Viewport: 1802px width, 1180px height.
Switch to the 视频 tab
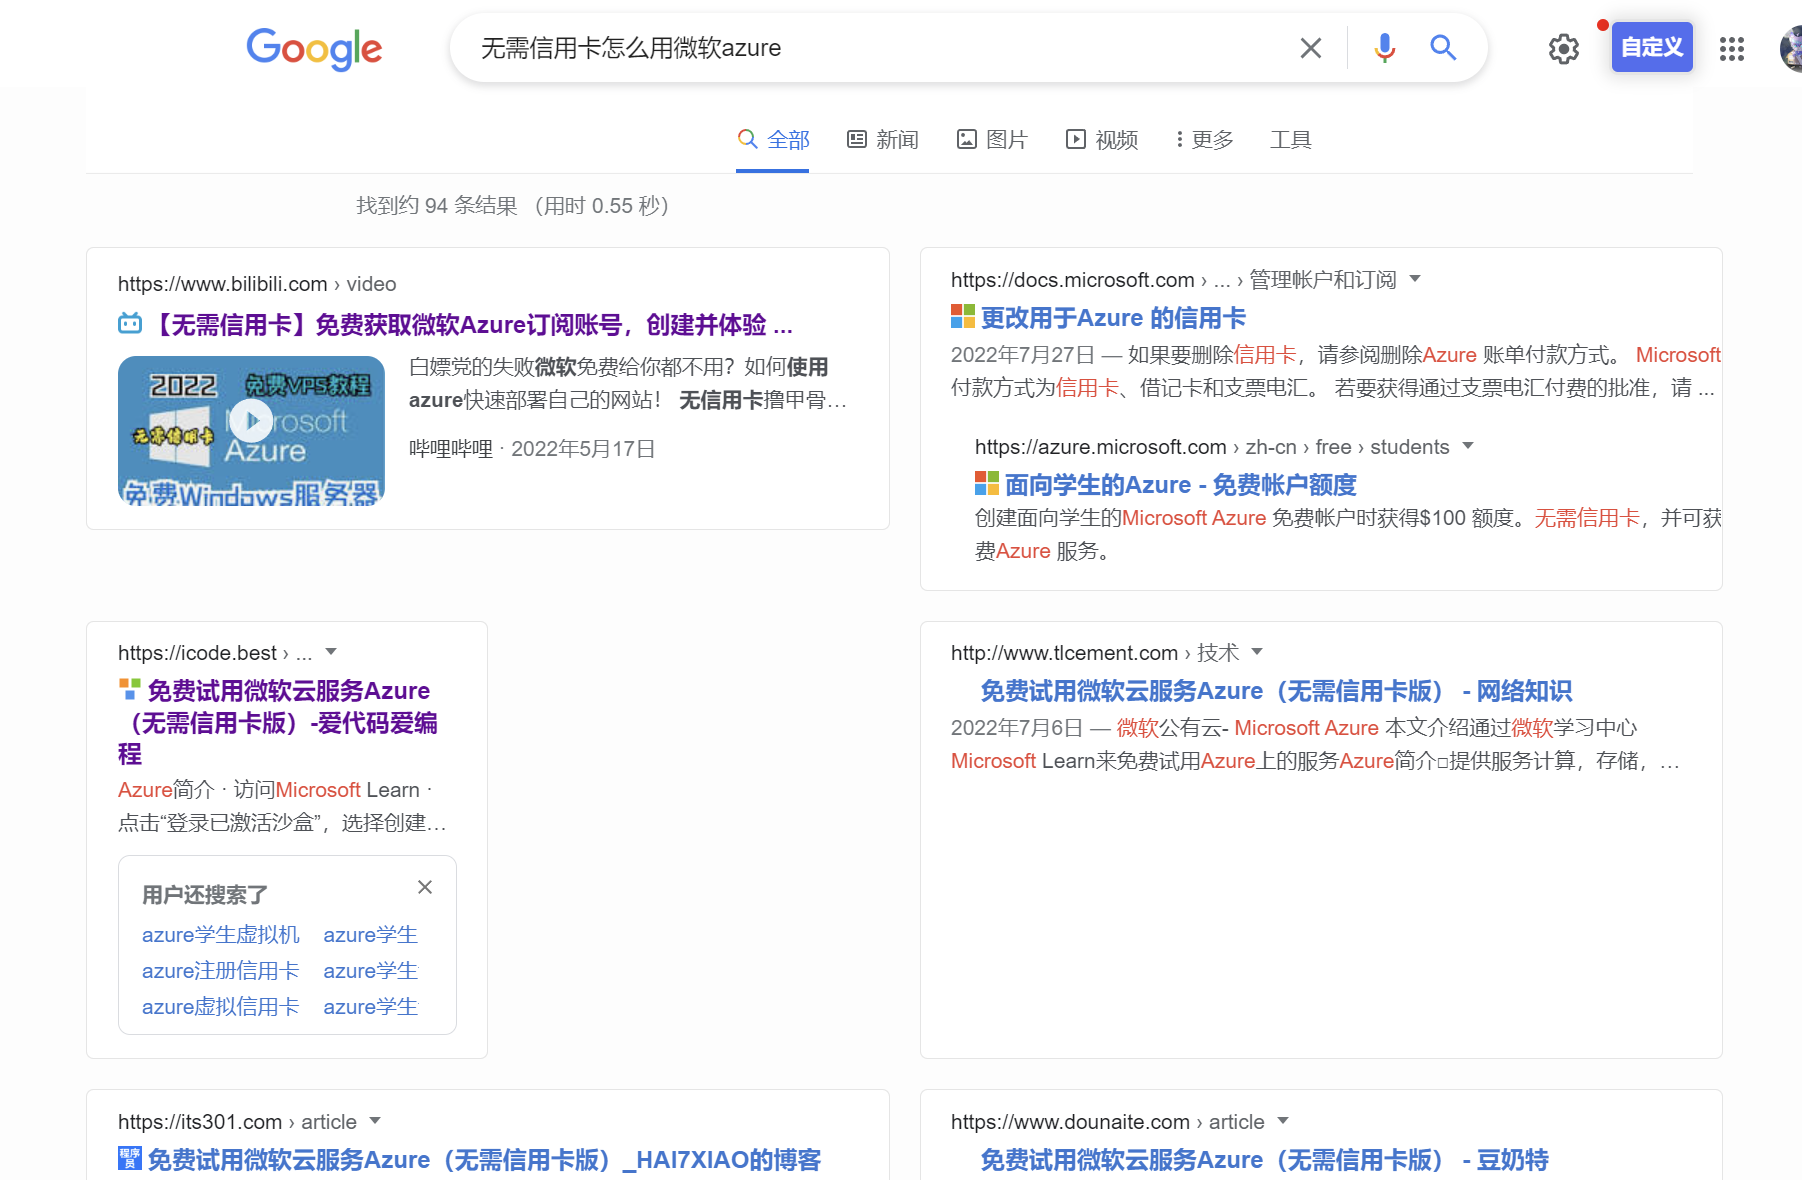coord(1102,140)
